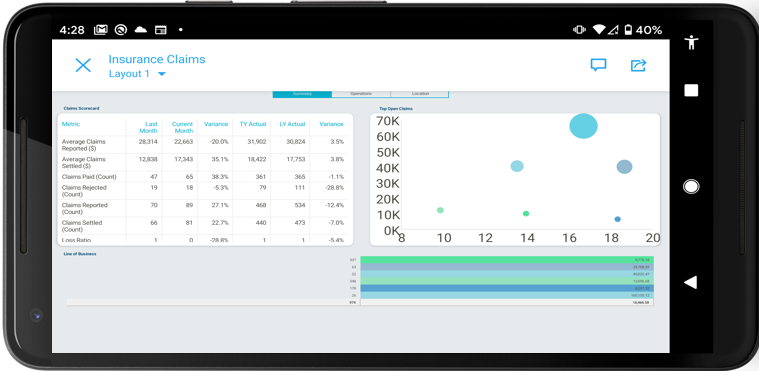Tap the Claims Paid (Count) row
The width and height of the screenshot is (759, 371).
pyautogui.click(x=203, y=177)
